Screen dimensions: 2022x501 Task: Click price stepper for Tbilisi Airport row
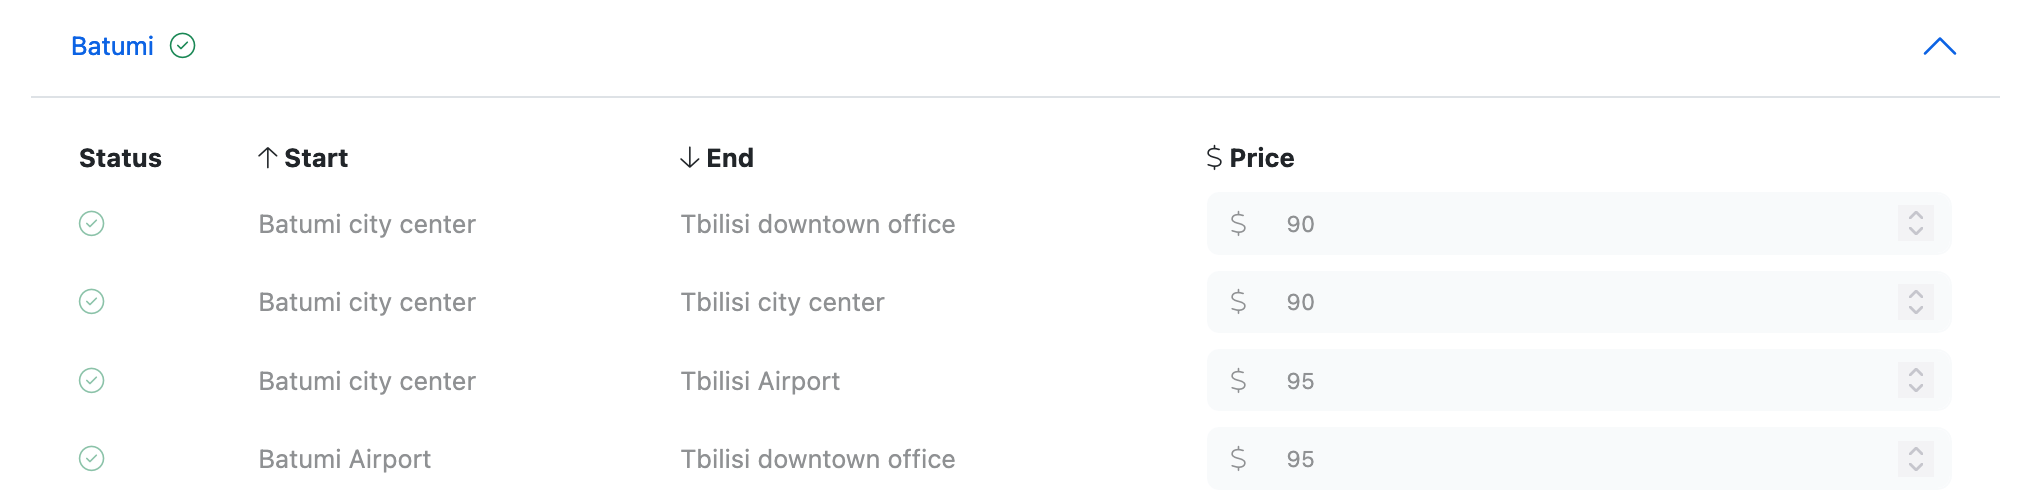coord(1915,381)
